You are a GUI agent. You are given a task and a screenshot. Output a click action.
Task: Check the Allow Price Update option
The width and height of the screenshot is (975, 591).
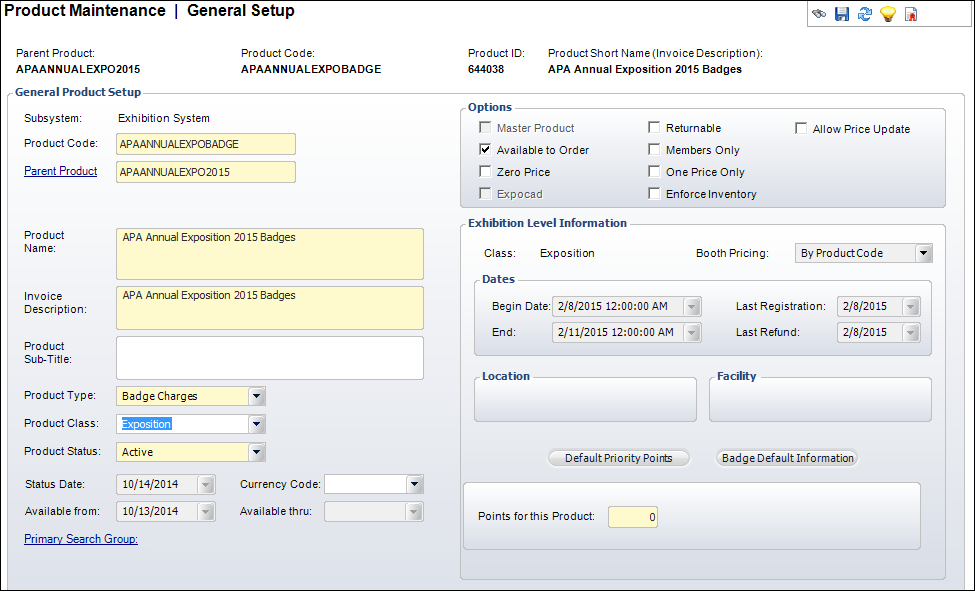coord(801,128)
